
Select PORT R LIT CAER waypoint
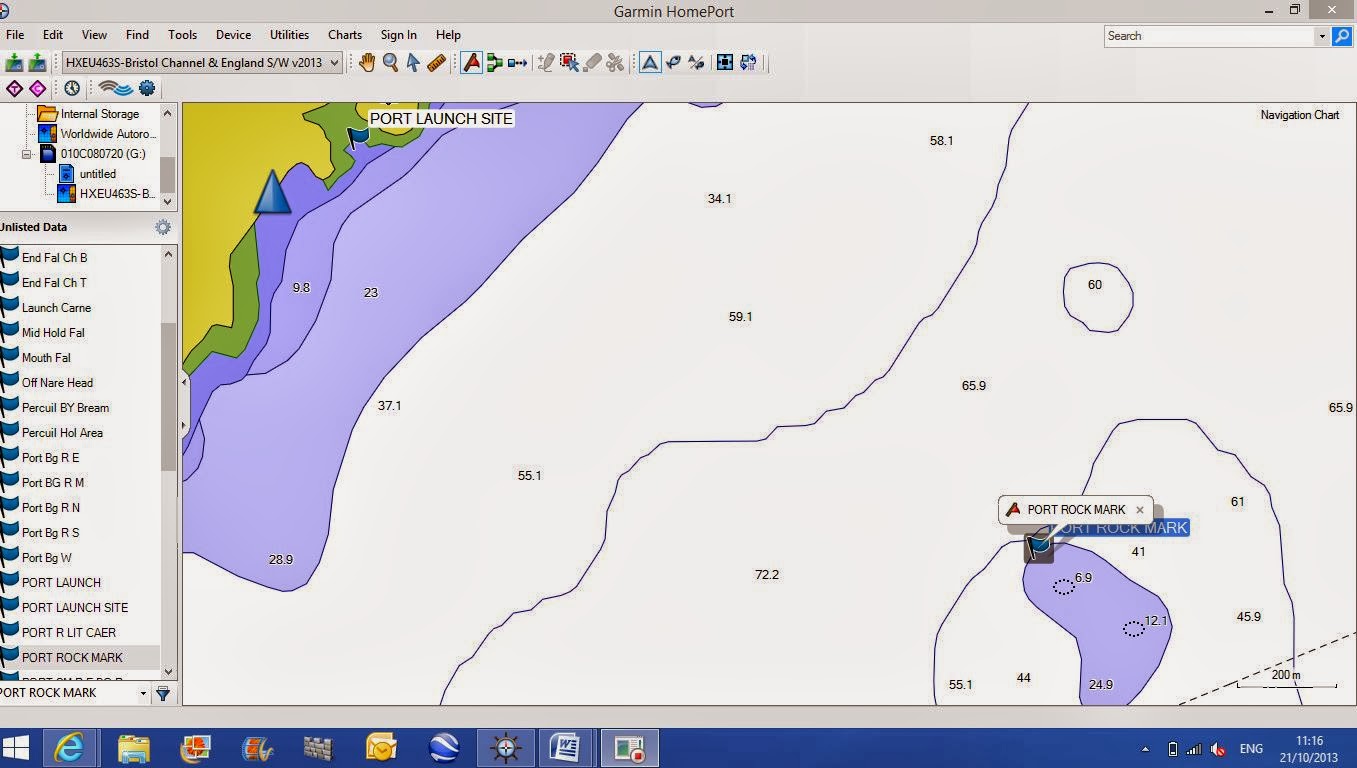tap(69, 633)
